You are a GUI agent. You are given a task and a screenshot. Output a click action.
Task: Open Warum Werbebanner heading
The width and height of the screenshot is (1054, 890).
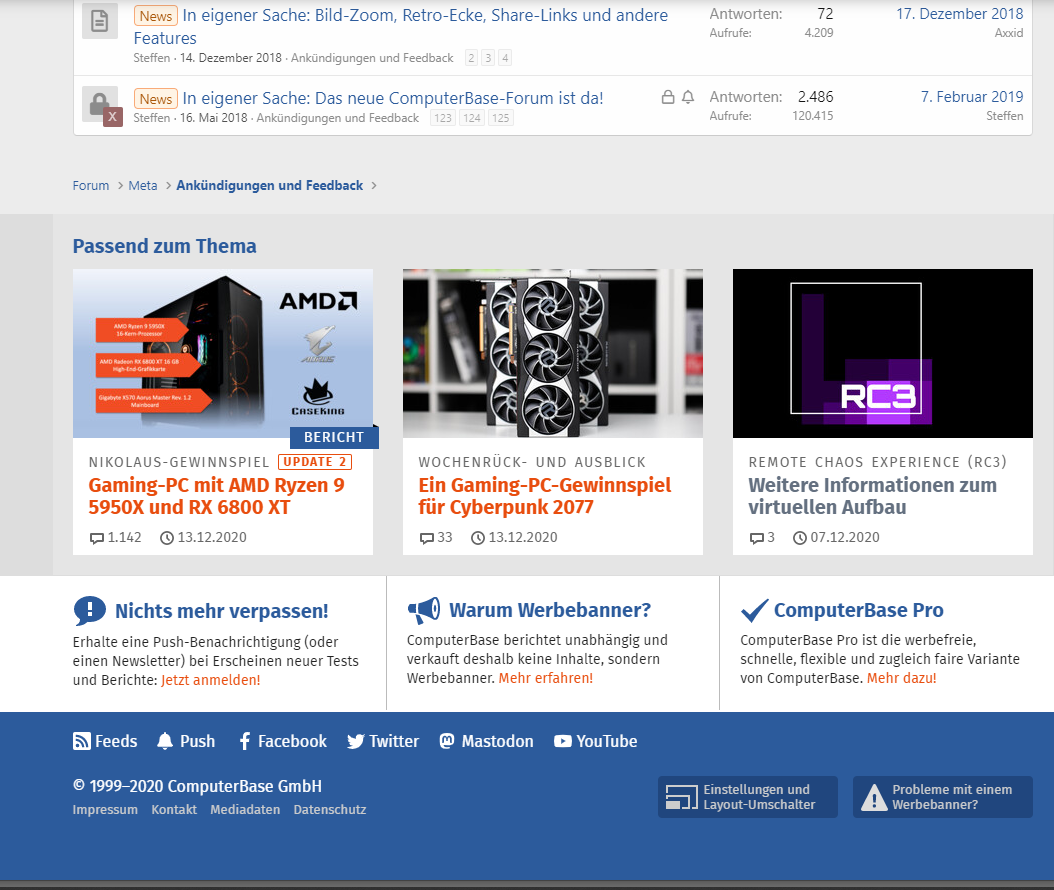(x=550, y=610)
